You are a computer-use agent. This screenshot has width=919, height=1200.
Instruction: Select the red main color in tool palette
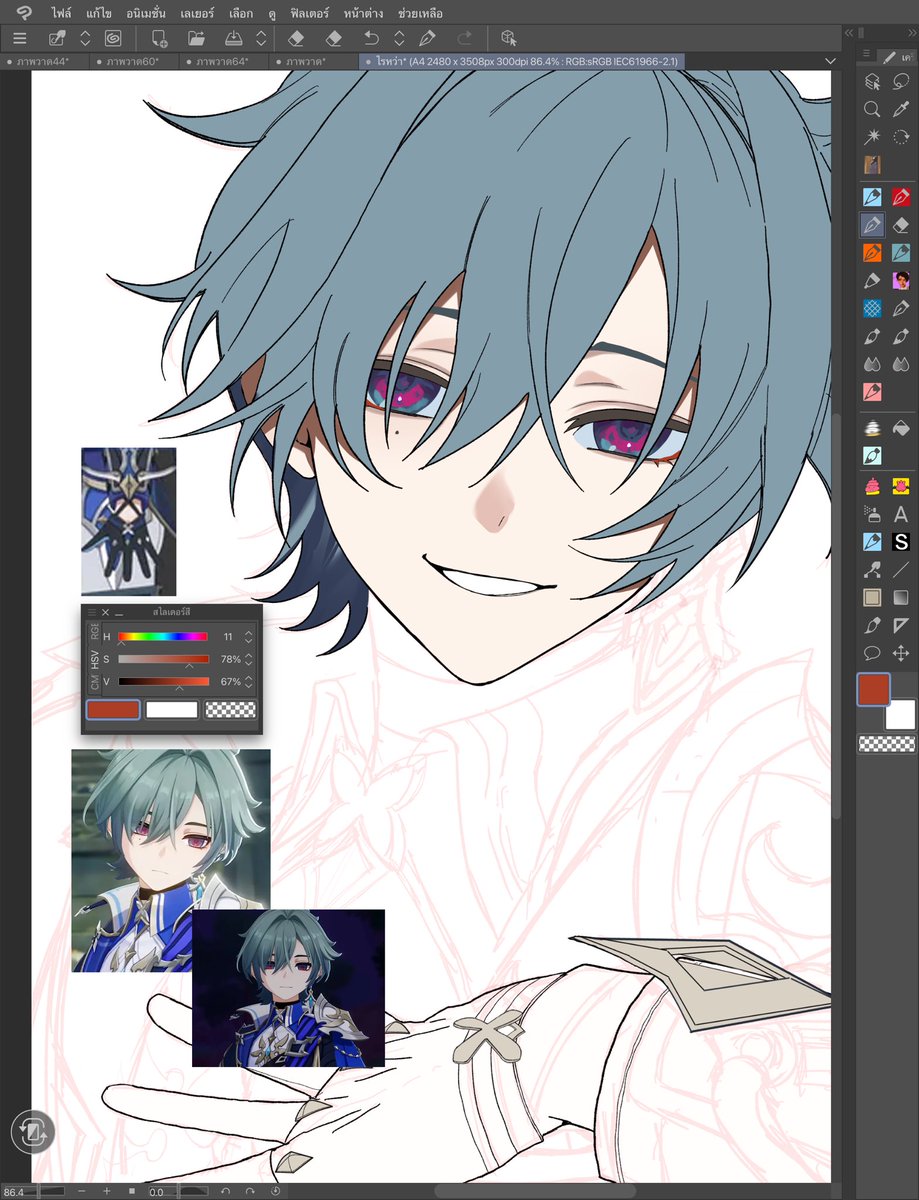[x=874, y=690]
